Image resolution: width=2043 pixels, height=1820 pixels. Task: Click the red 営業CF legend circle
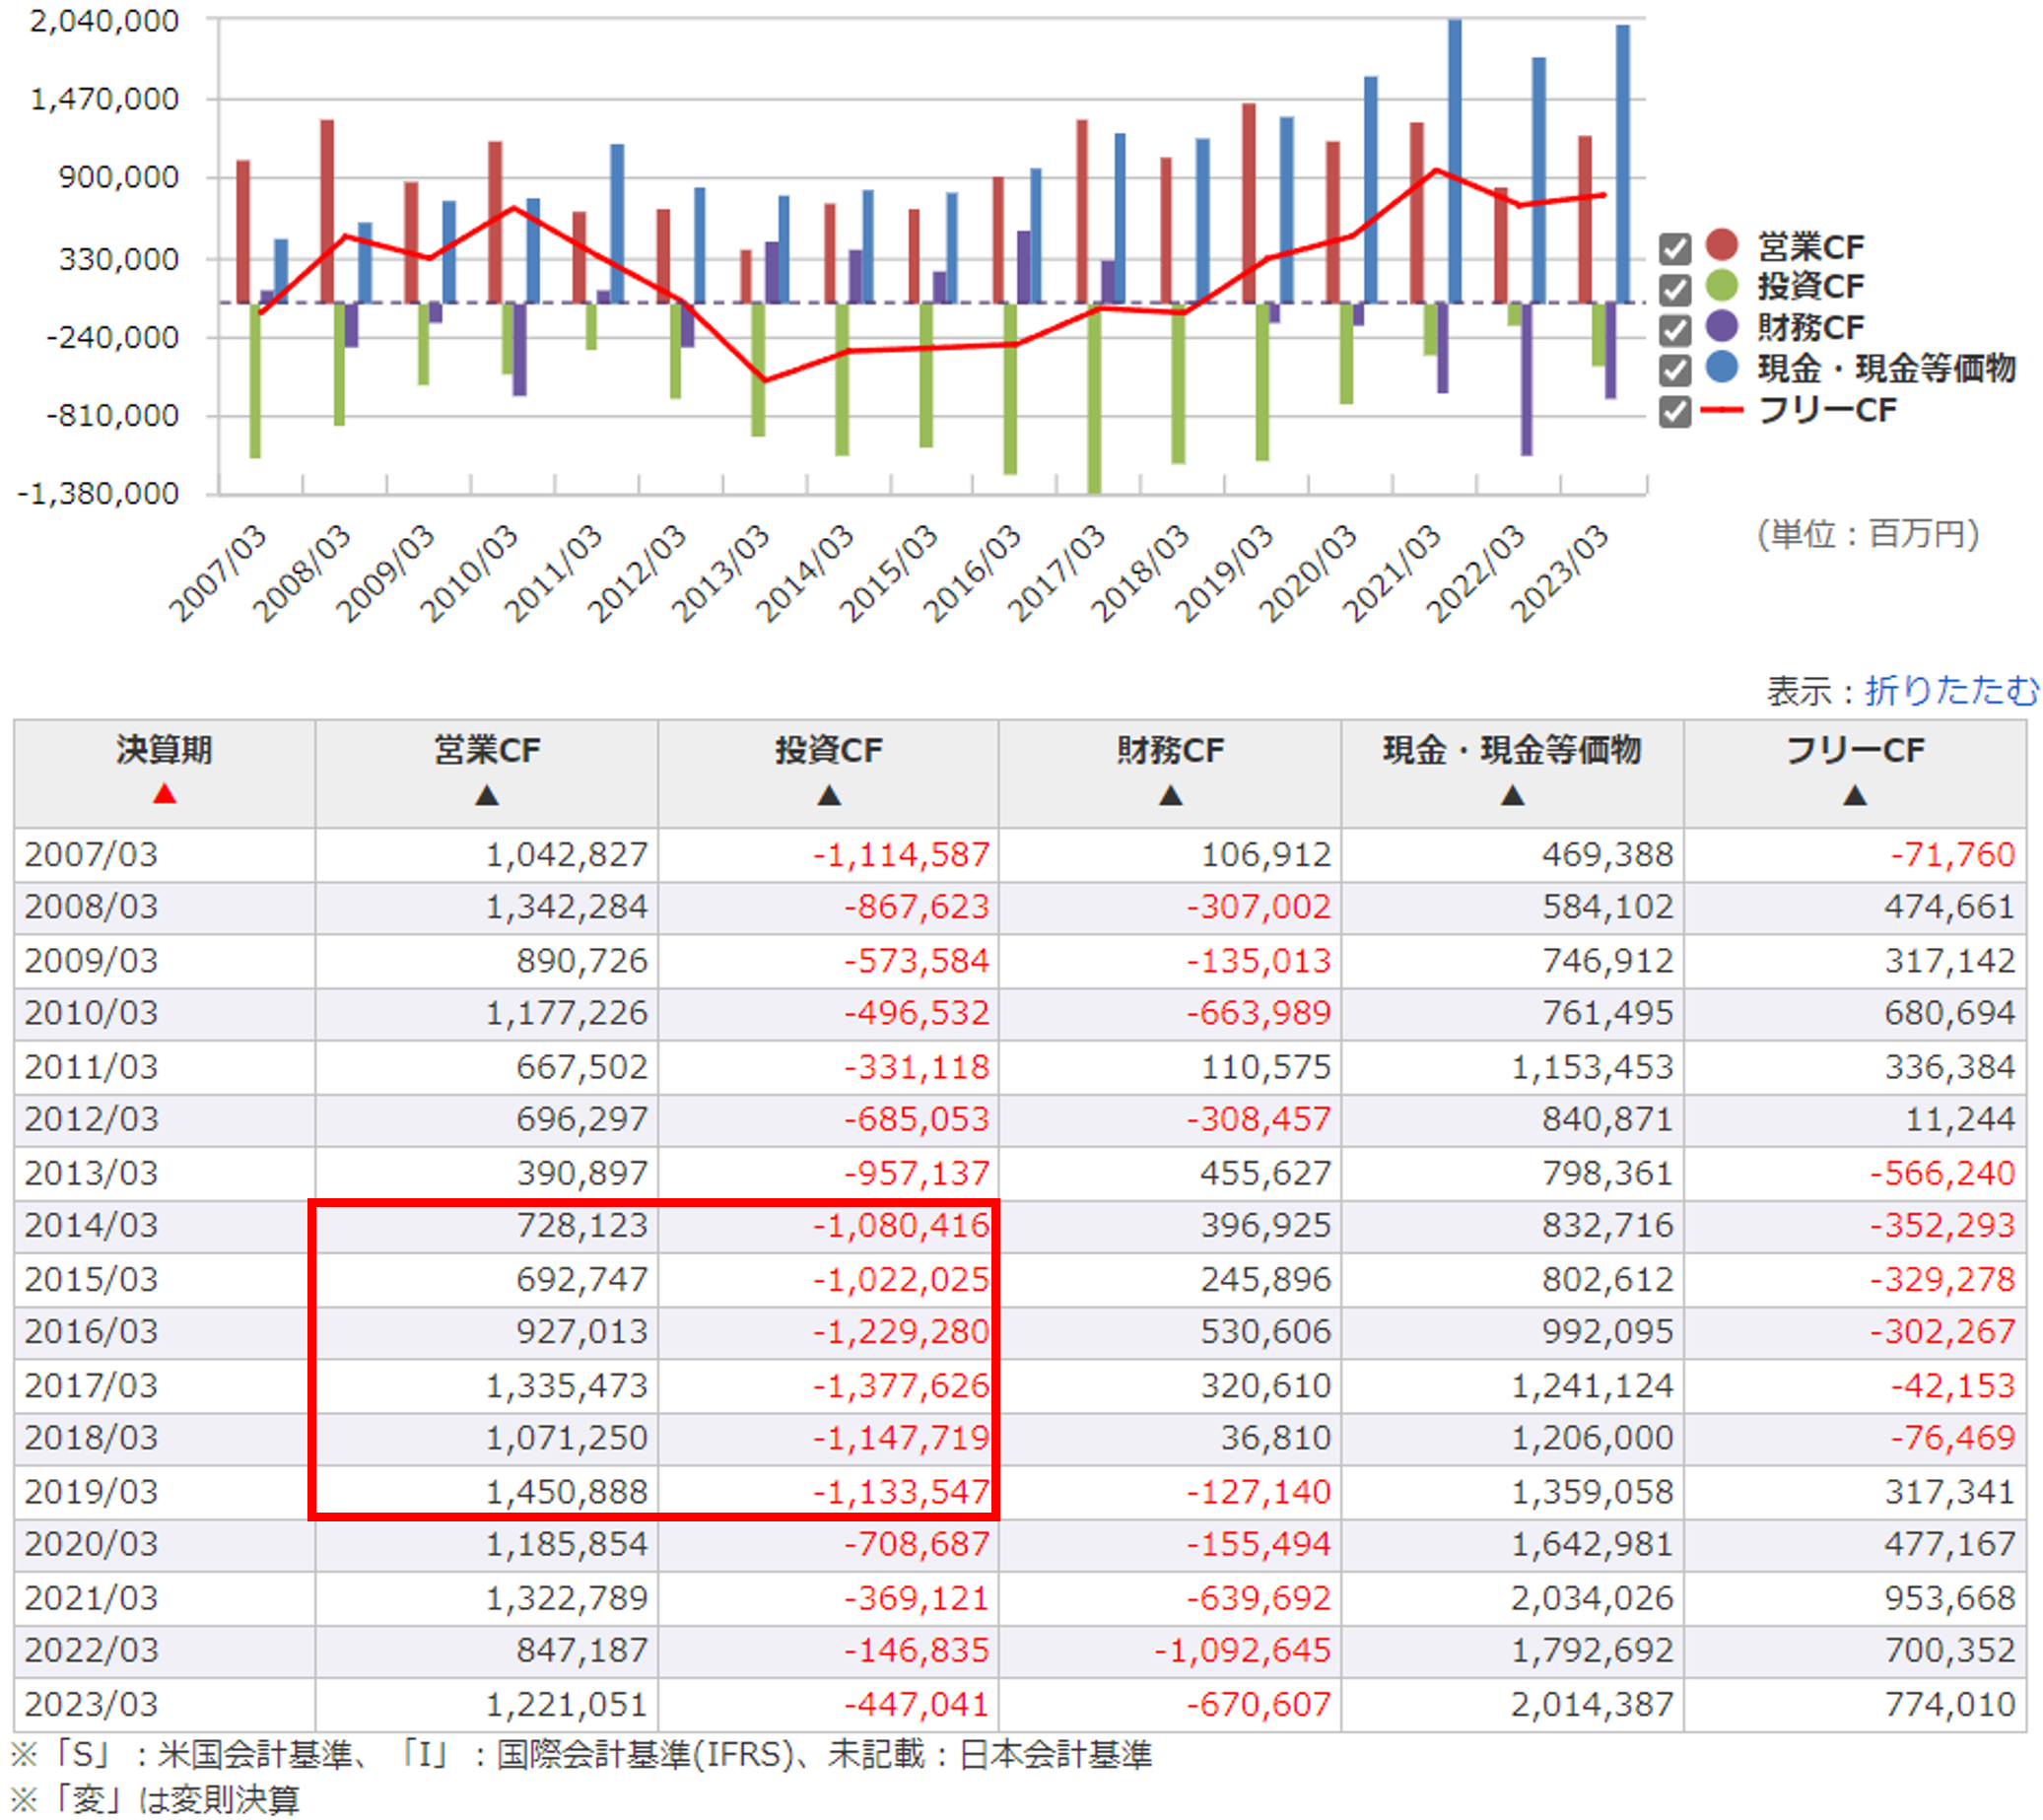tap(1721, 245)
